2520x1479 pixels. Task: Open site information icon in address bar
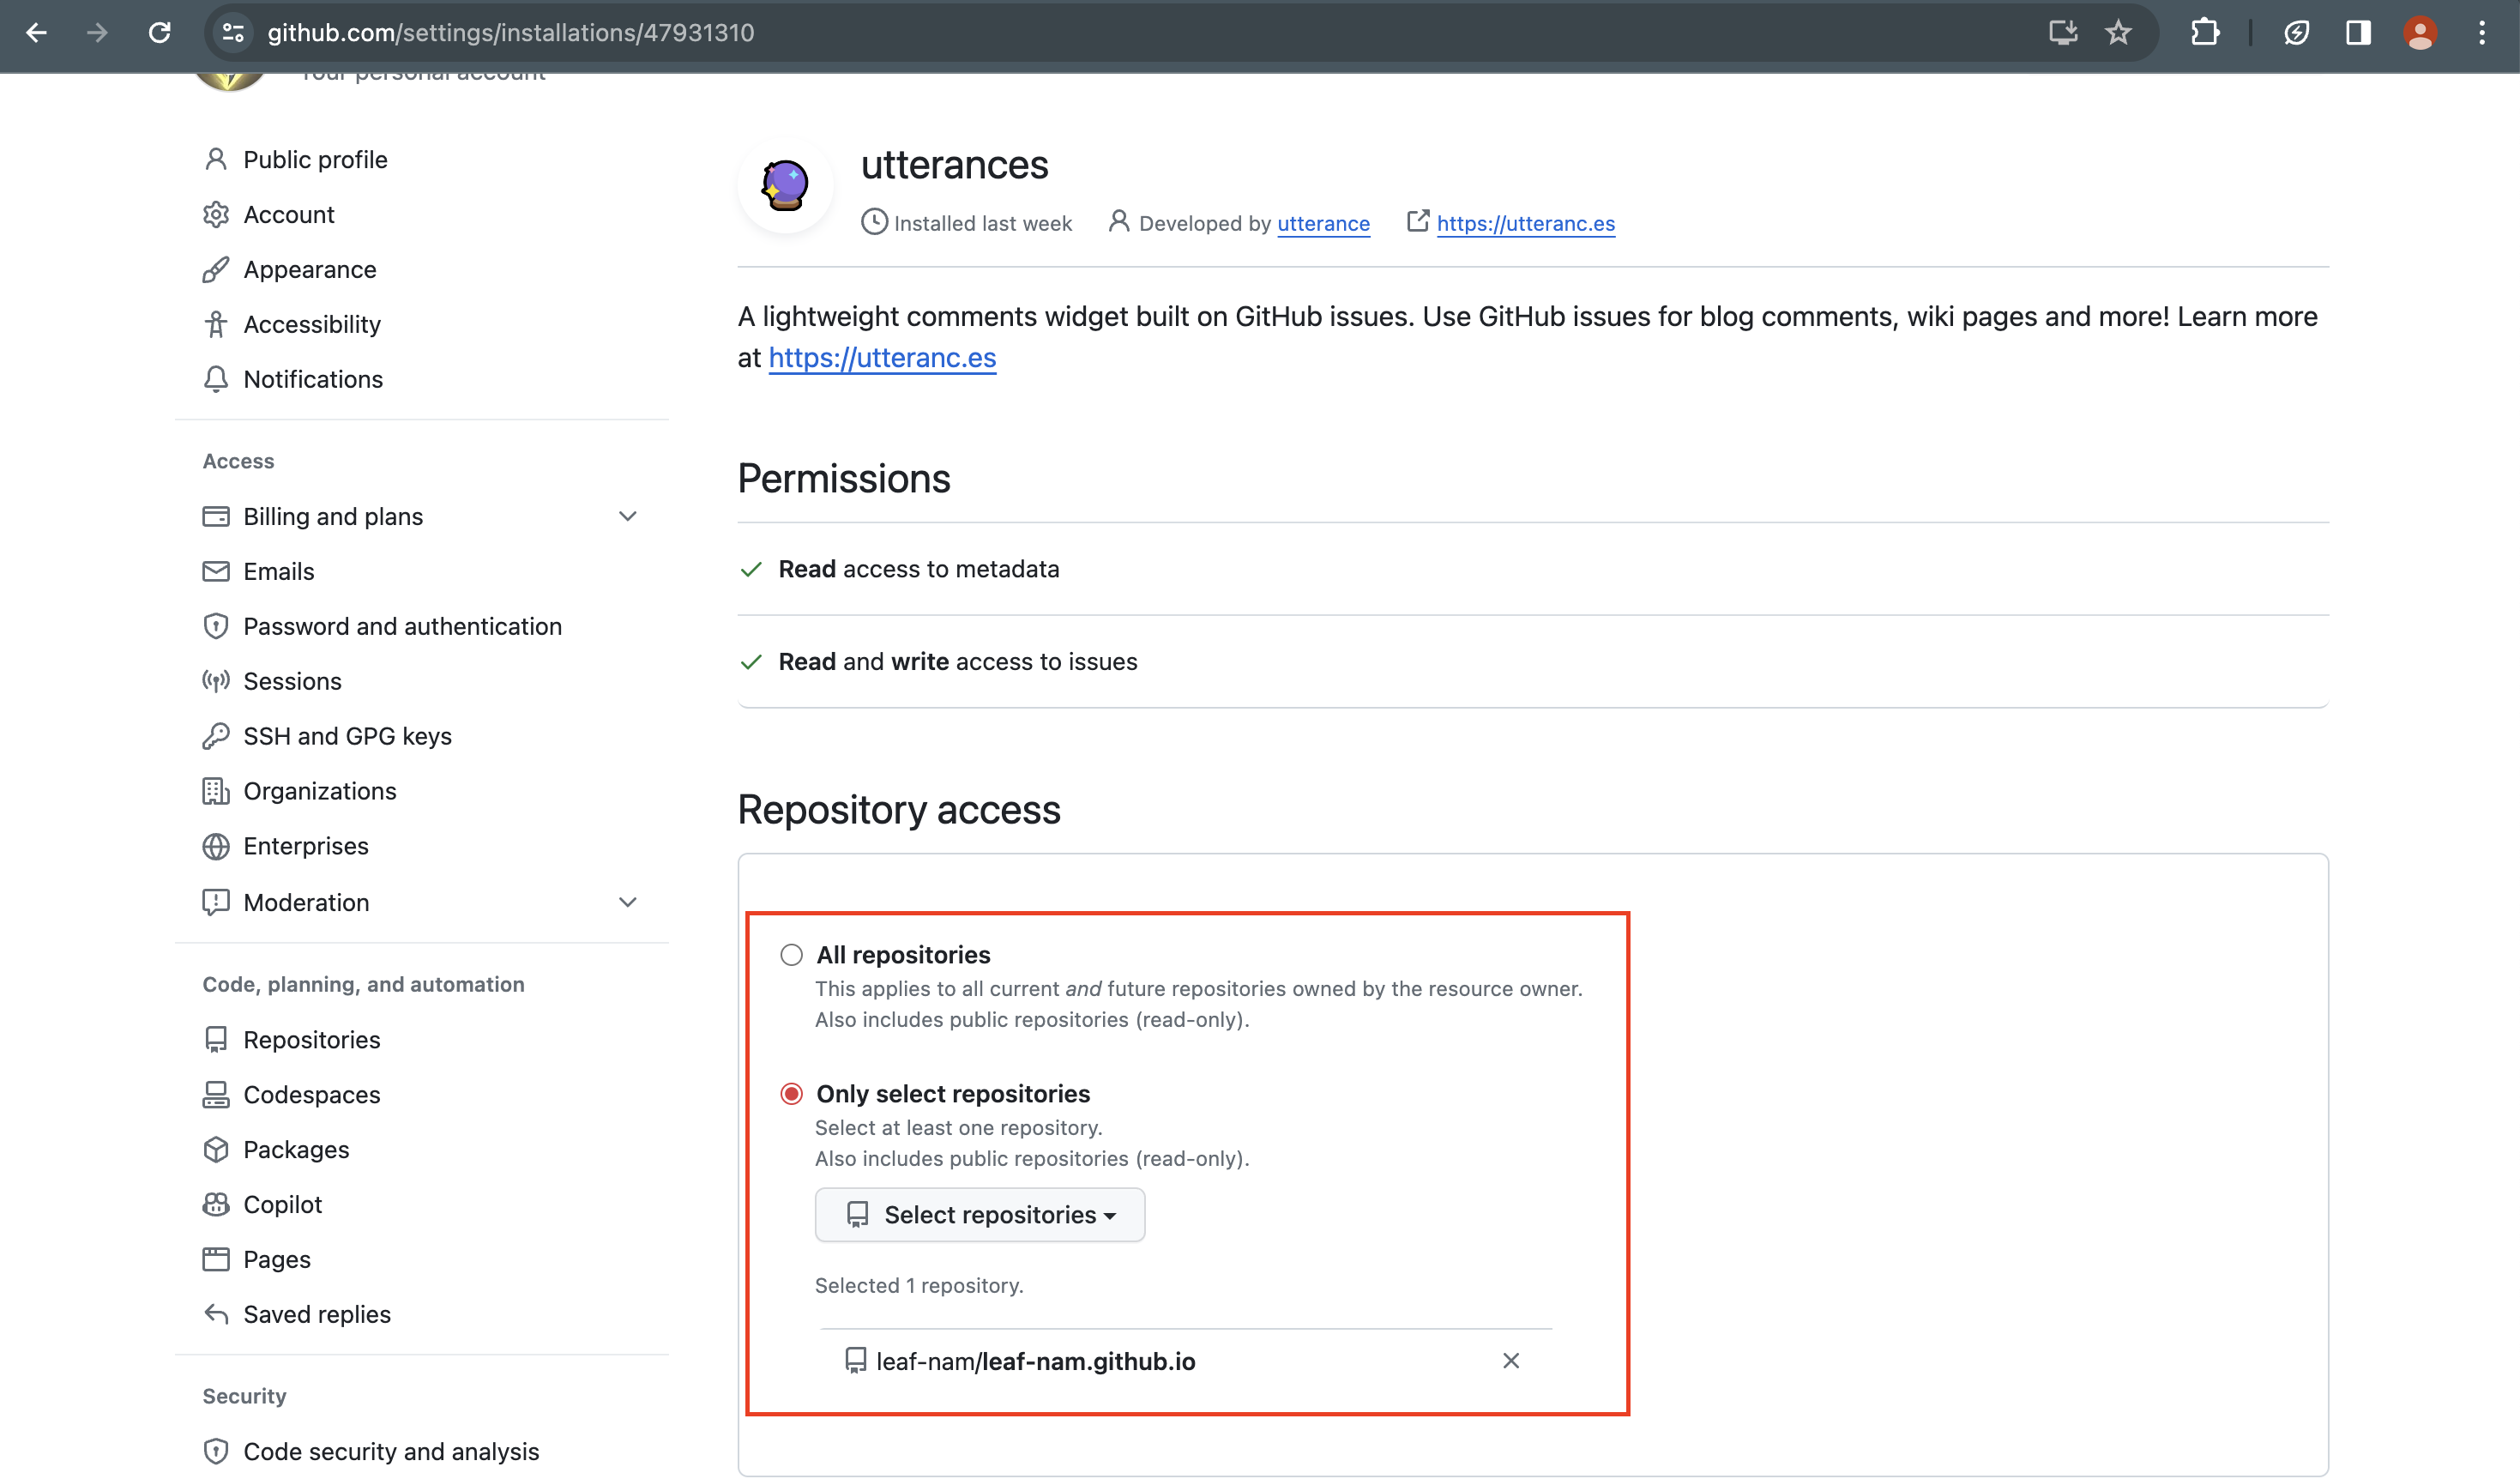tap(233, 33)
